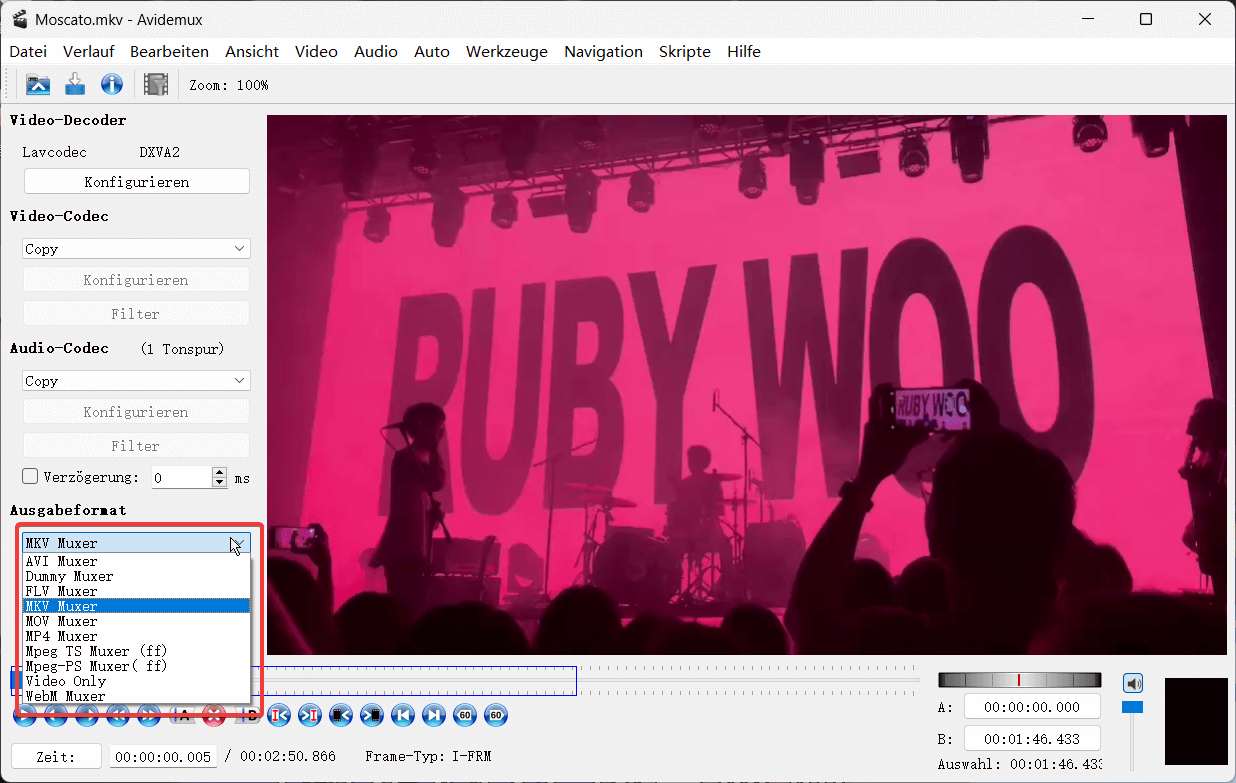Collapse the Ausgabeformat MKV Muxer combo box
1236x783 pixels.
pos(136,543)
